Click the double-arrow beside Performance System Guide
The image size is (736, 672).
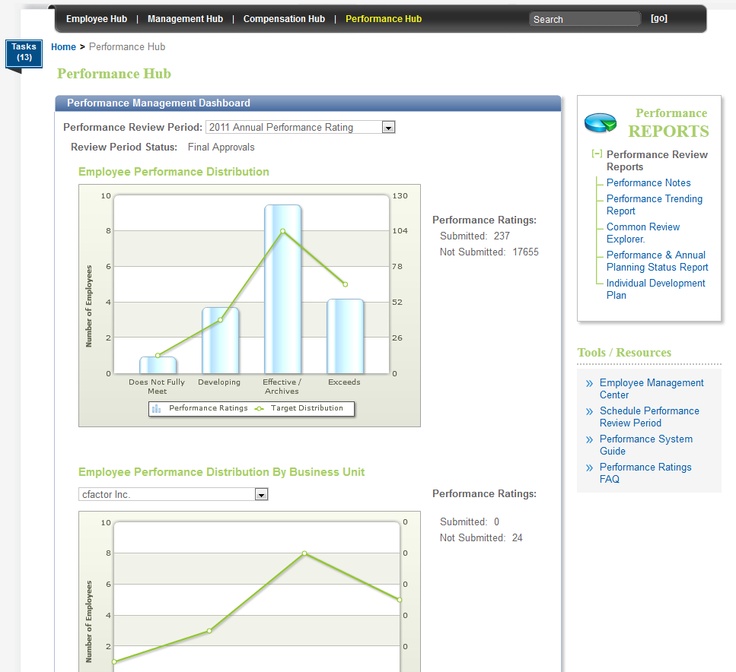pyautogui.click(x=589, y=440)
